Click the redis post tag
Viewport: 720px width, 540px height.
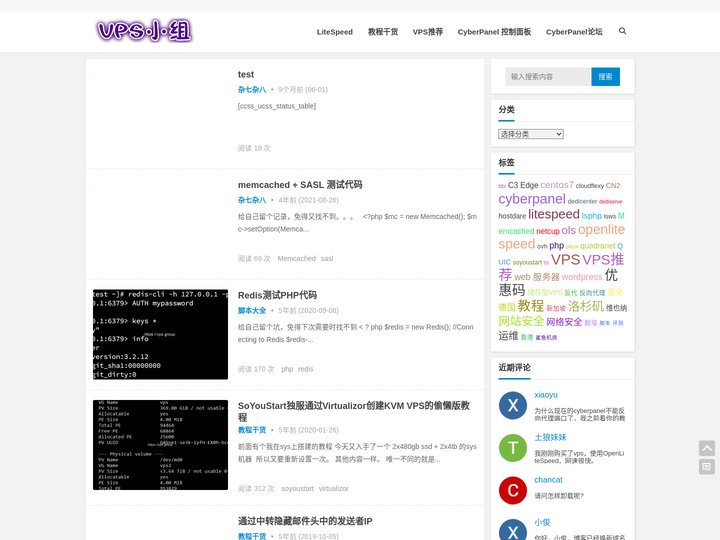(305, 369)
